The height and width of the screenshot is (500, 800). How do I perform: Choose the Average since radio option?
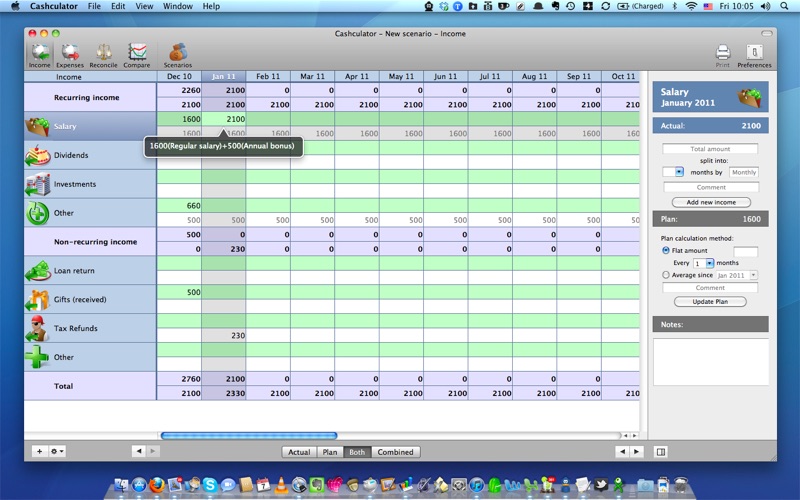666,275
